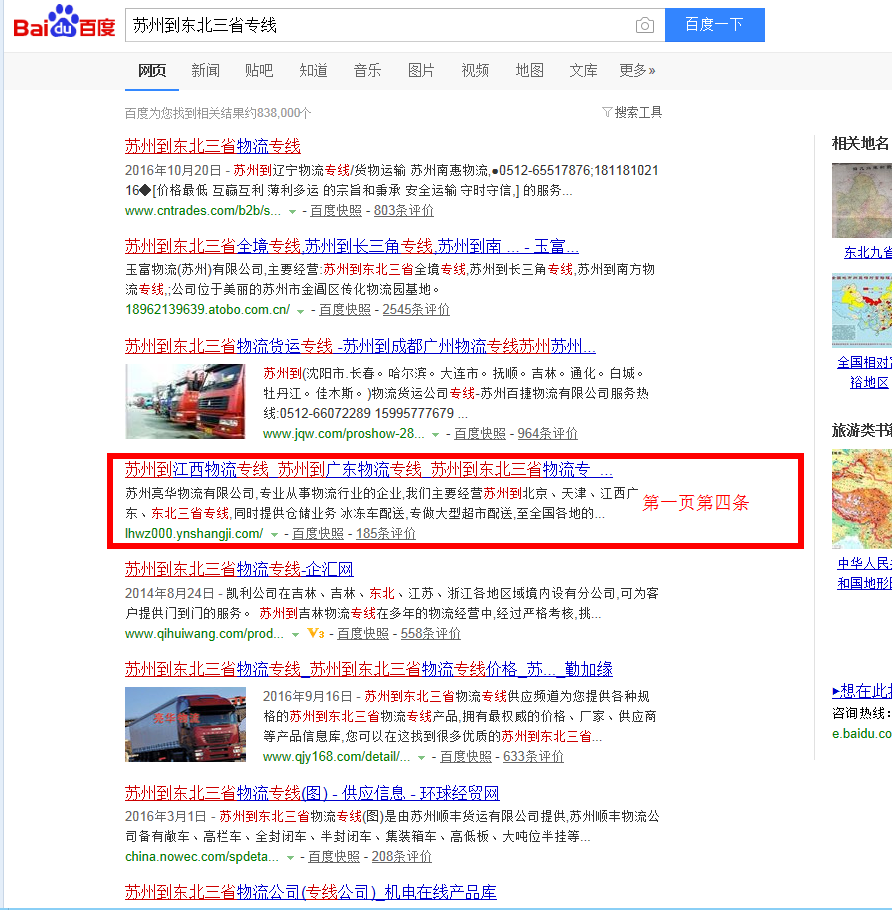Switch to the 地图 tab
This screenshot has width=892, height=910.
[x=529, y=71]
